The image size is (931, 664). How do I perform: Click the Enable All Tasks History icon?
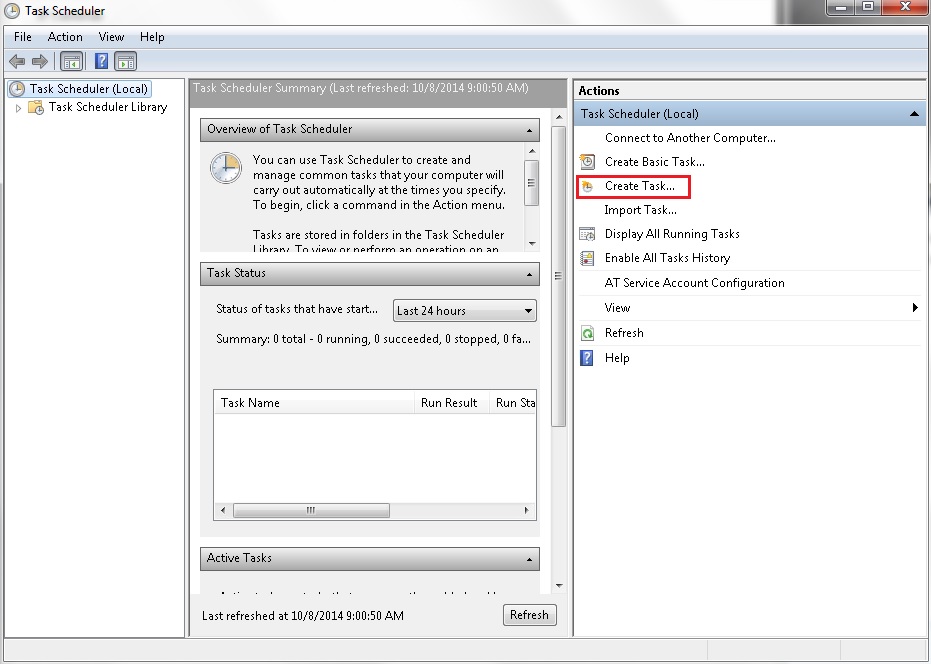tap(587, 258)
